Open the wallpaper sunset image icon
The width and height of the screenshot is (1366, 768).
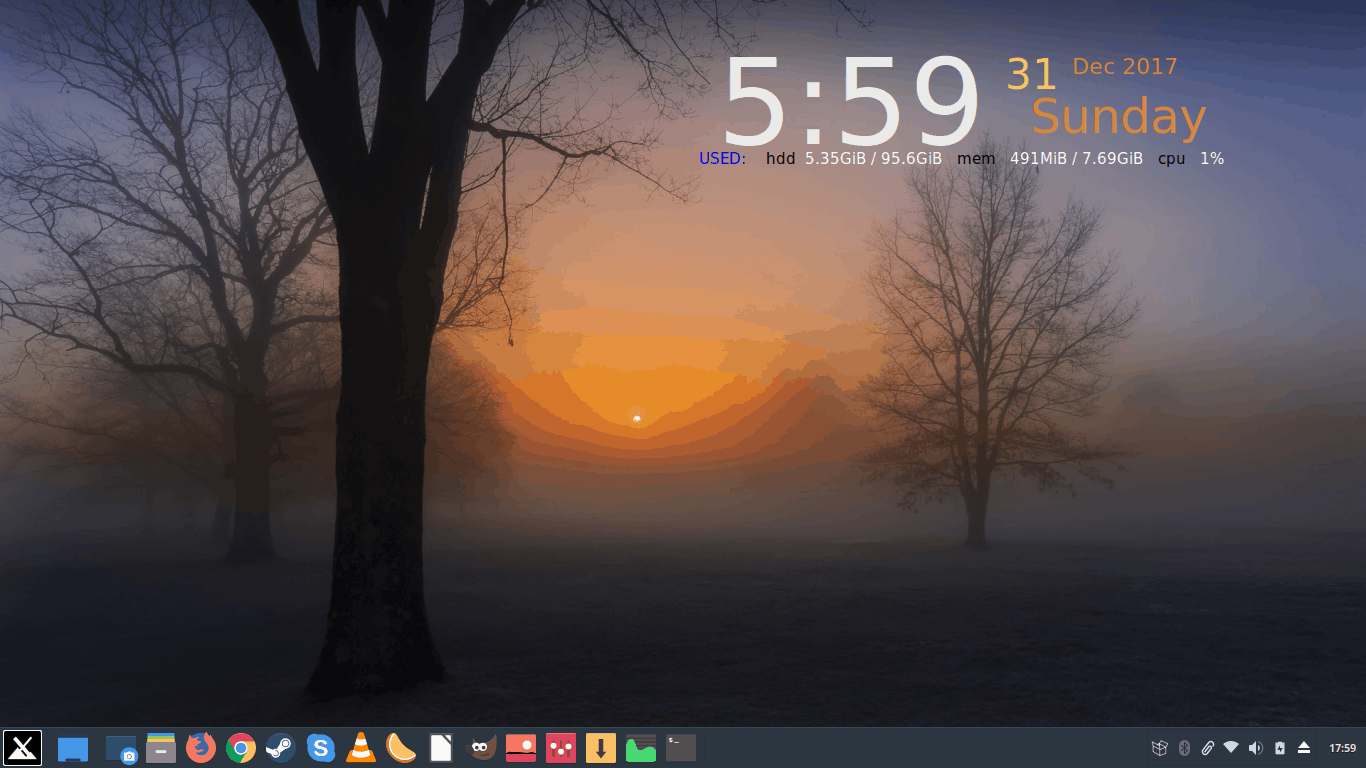click(521, 747)
